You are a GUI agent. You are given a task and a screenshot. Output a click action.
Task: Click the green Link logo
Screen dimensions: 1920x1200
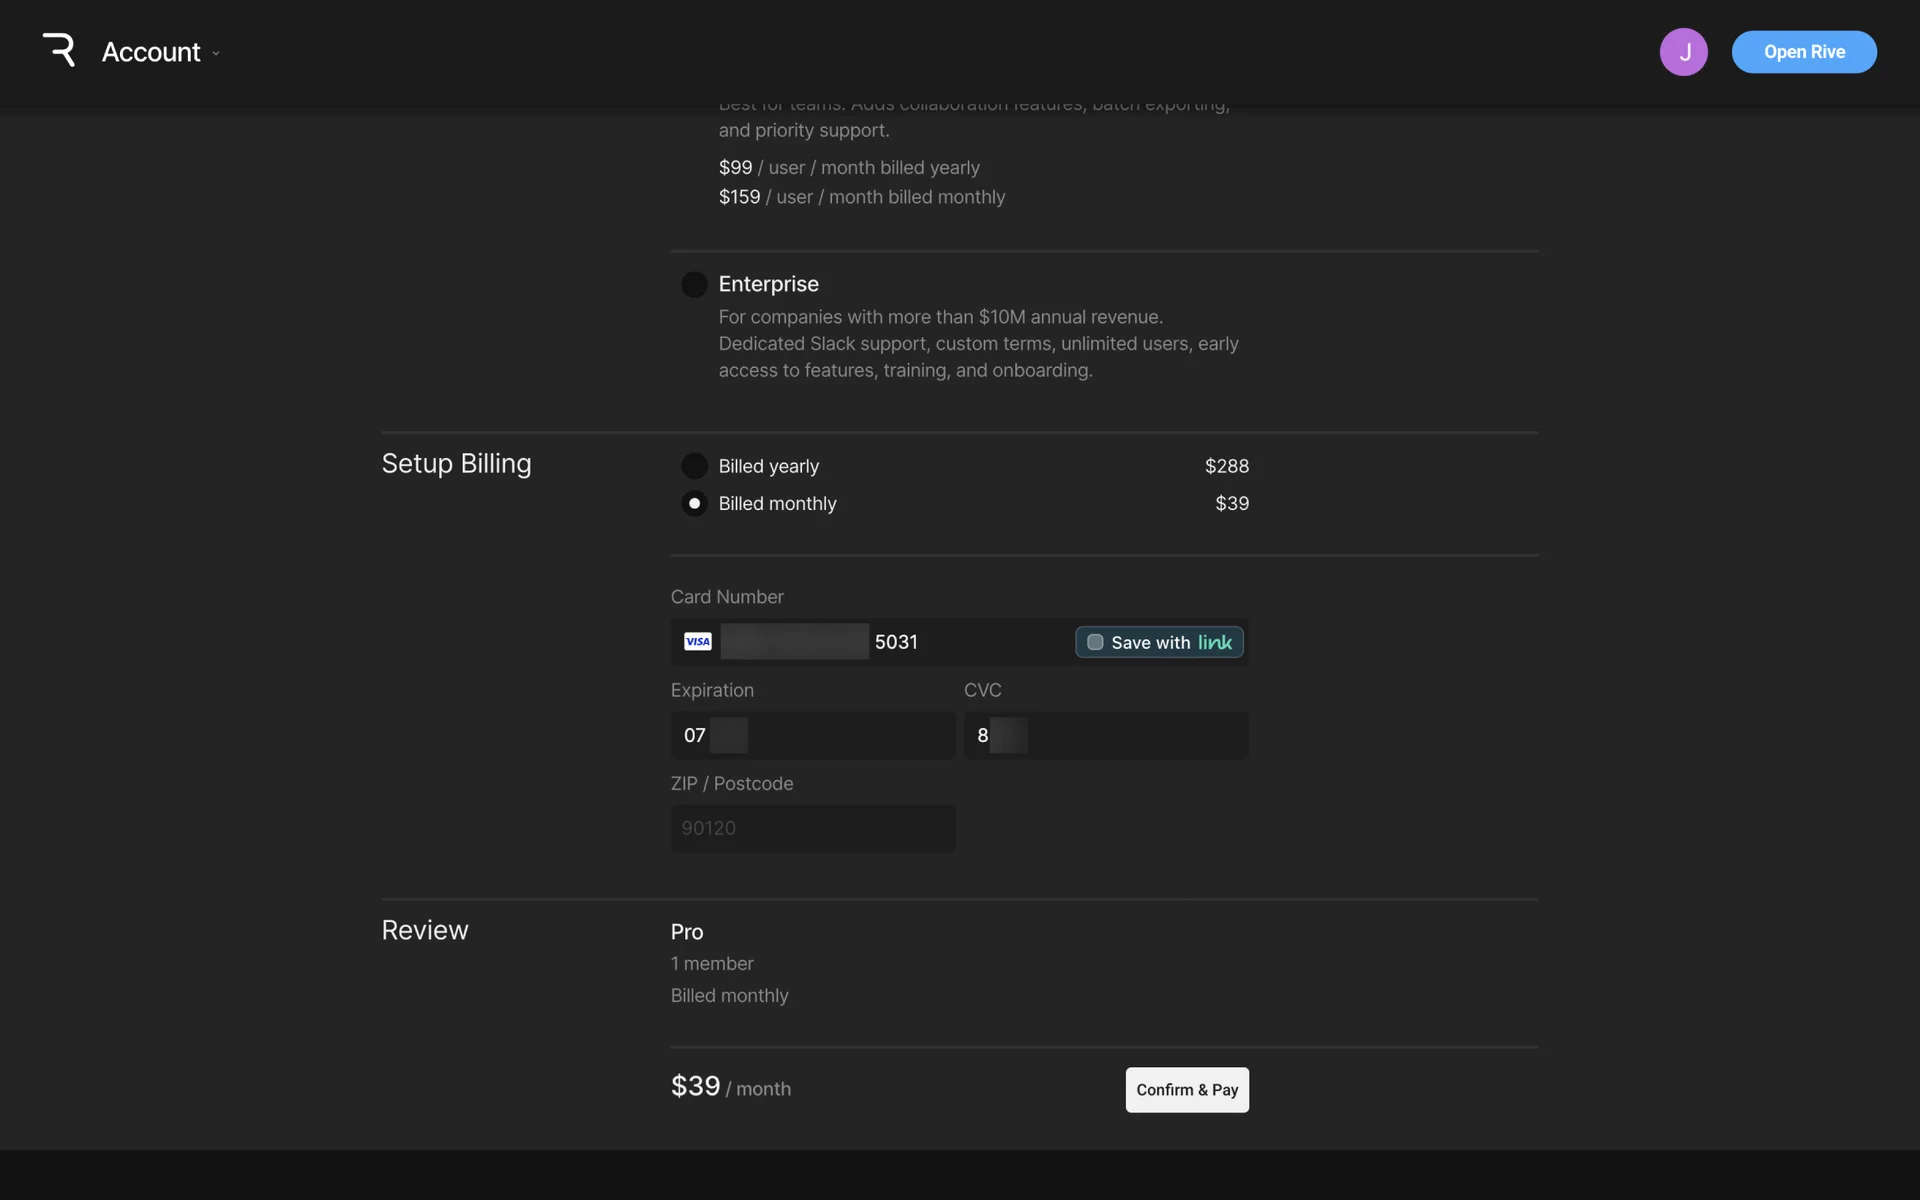click(x=1215, y=642)
